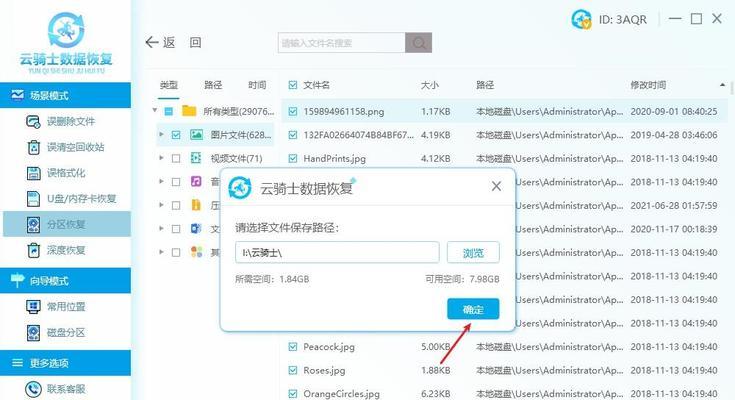Switch to the 类型 tab

pyautogui.click(x=169, y=85)
